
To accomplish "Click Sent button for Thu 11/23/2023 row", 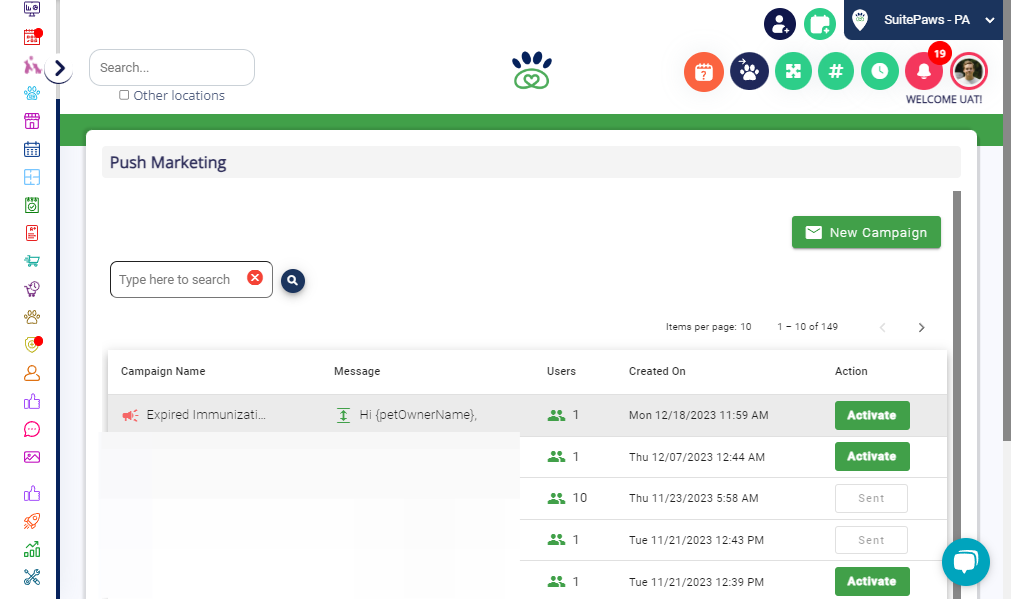I will click(x=871, y=498).
